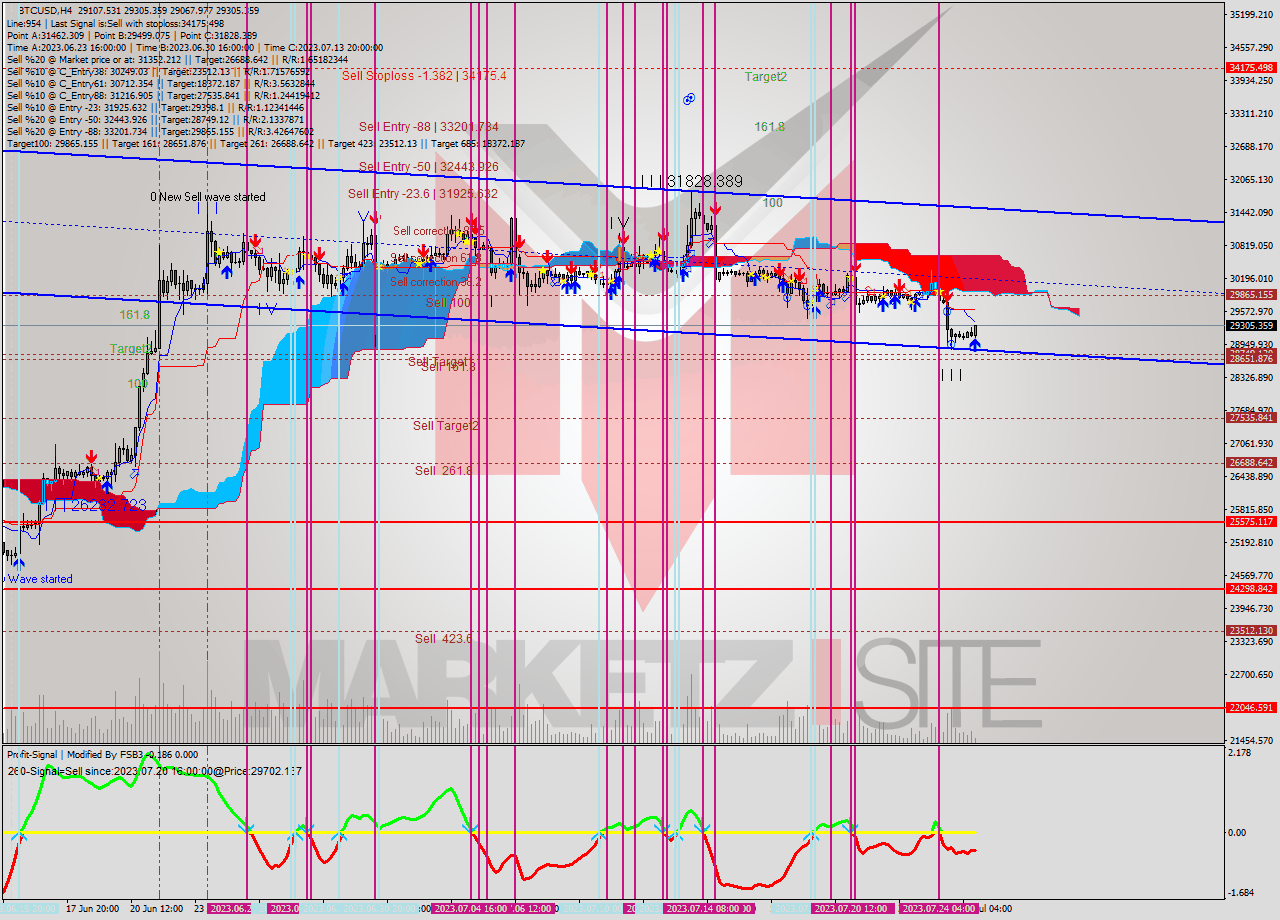
Task: Click the 0 New Sell wave started annotation
Action: (x=208, y=197)
